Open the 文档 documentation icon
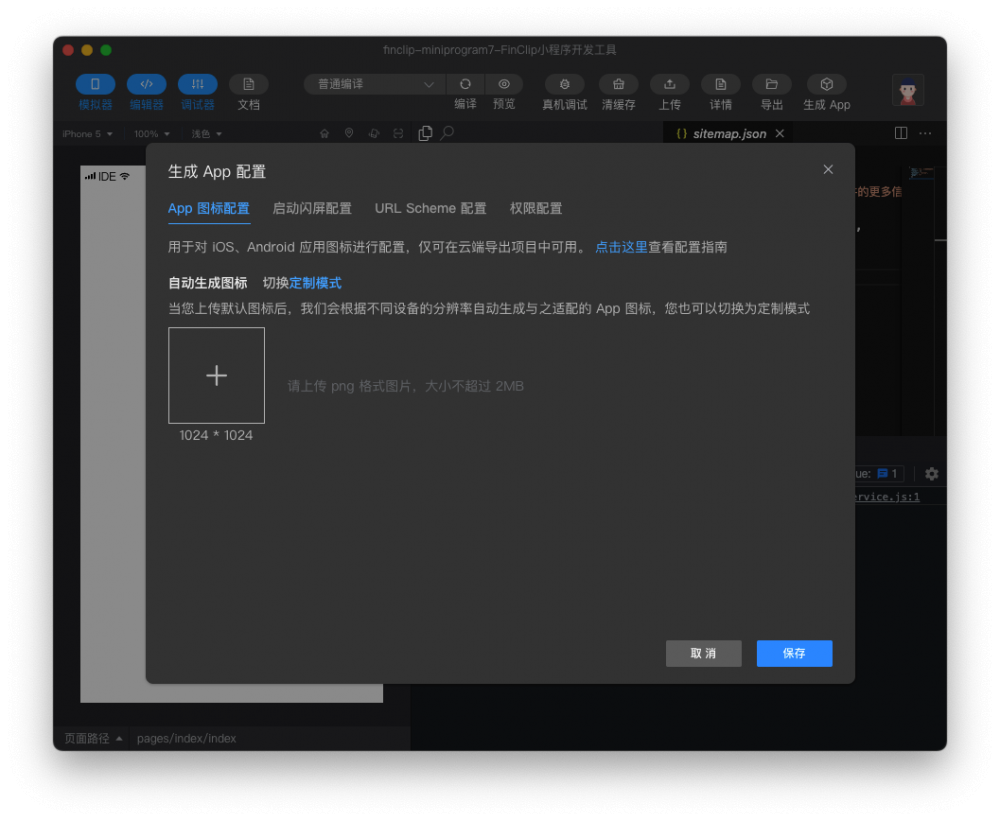This screenshot has height=821, width=1000. point(248,85)
